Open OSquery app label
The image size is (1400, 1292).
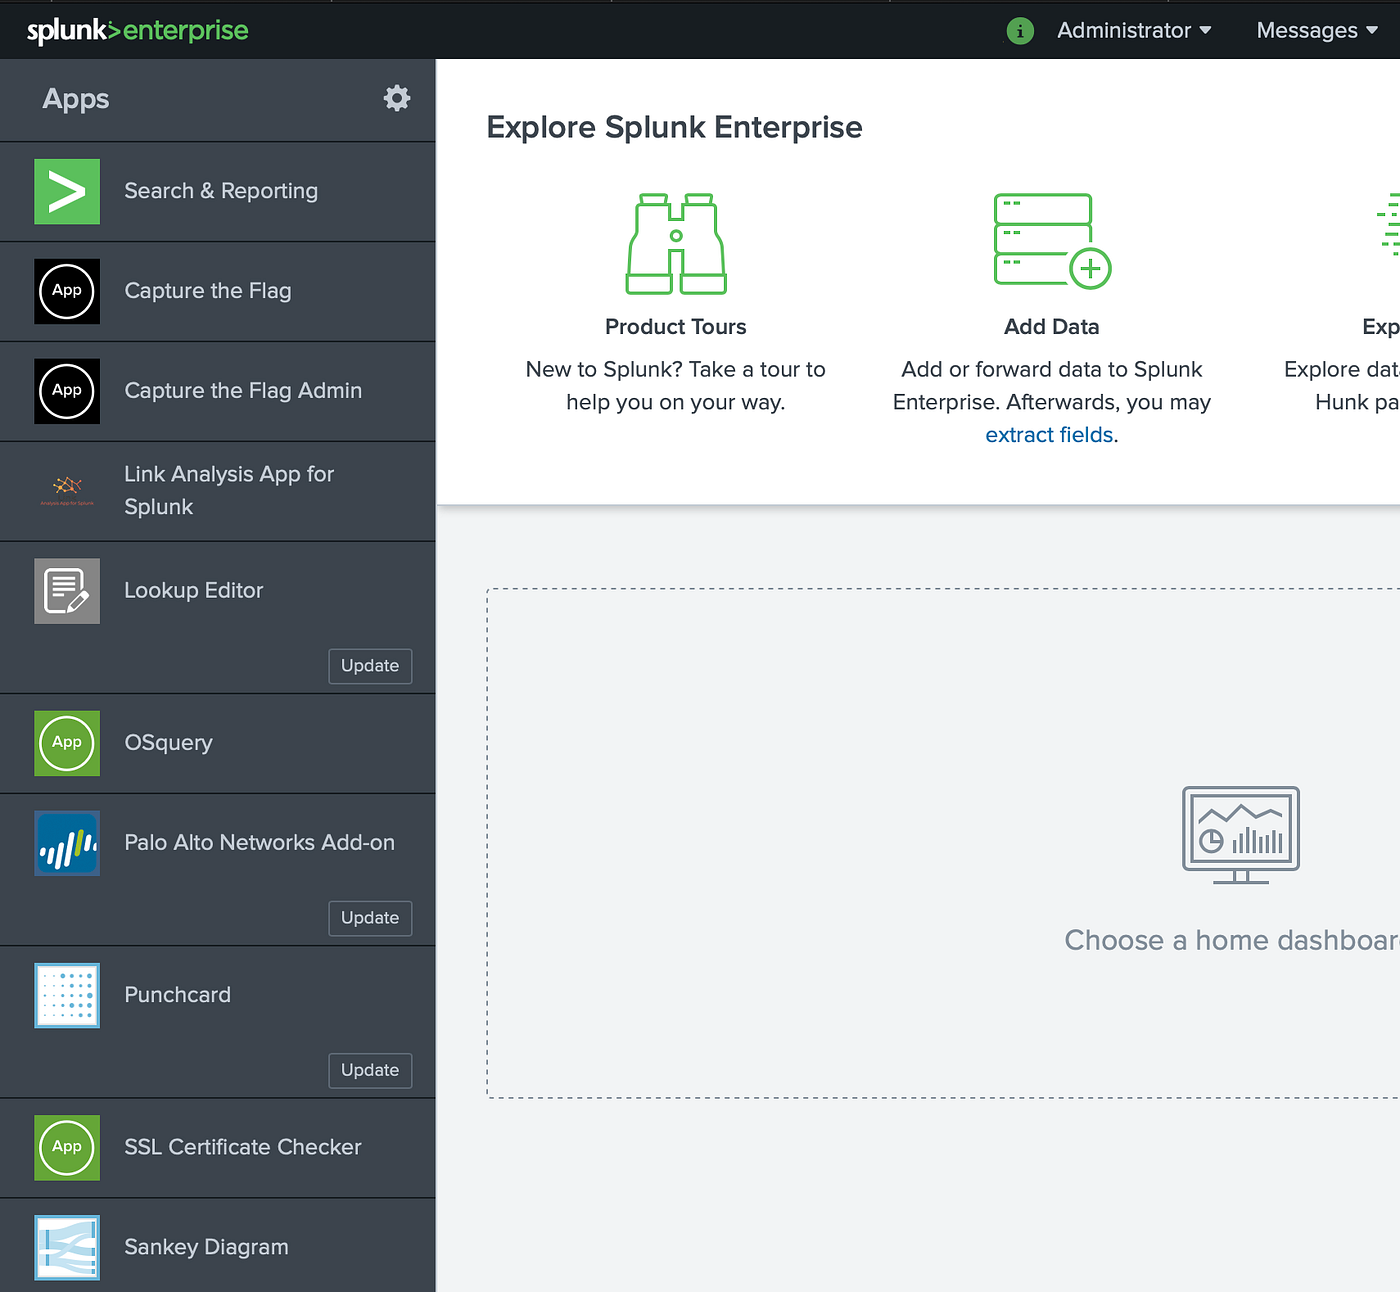[x=169, y=743]
